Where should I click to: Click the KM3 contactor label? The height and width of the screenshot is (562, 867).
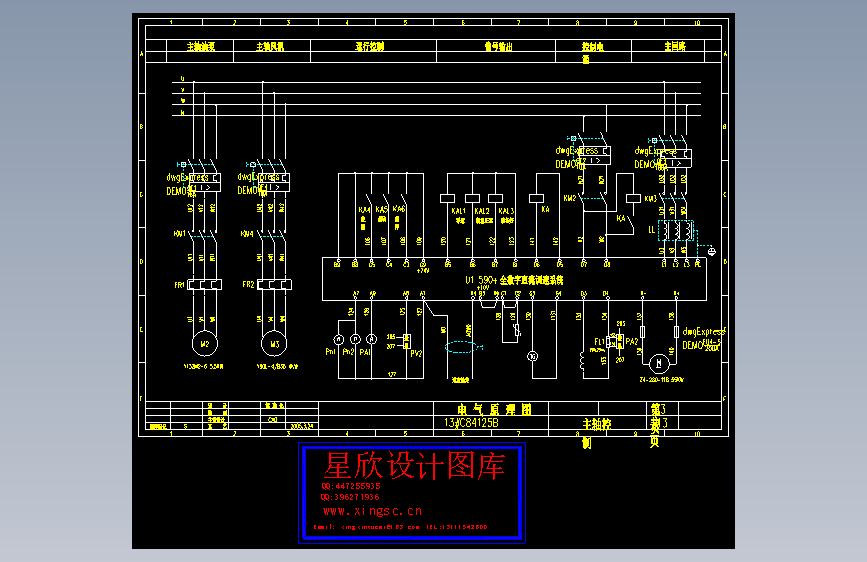(x=650, y=199)
